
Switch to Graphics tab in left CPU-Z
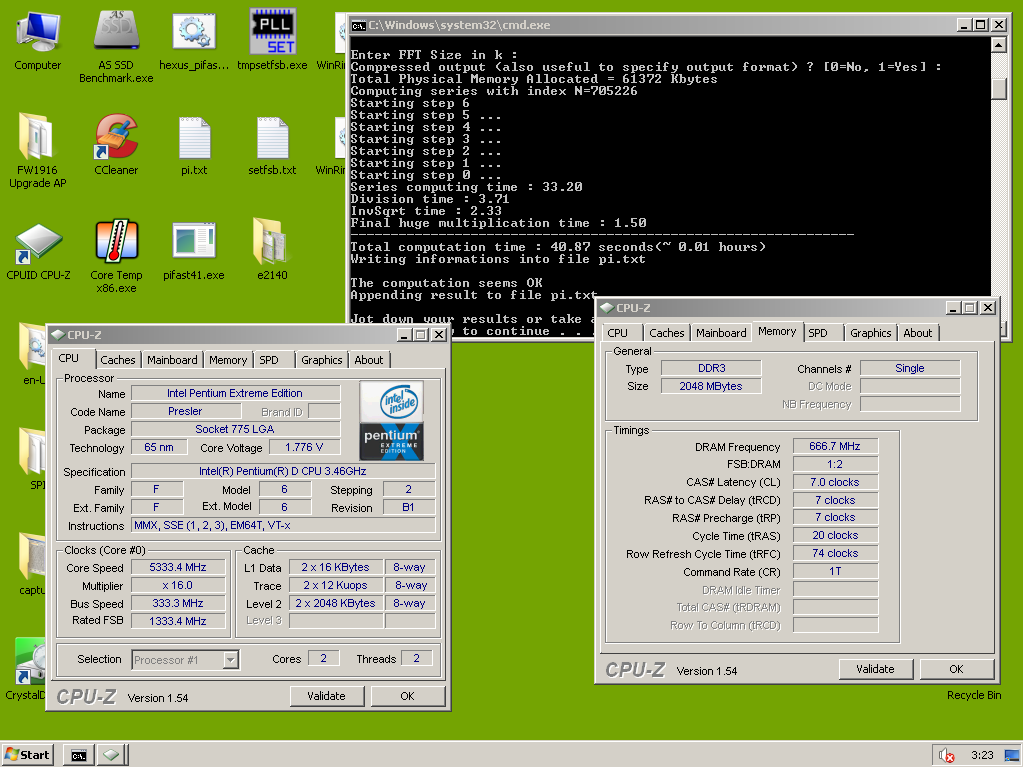point(322,360)
